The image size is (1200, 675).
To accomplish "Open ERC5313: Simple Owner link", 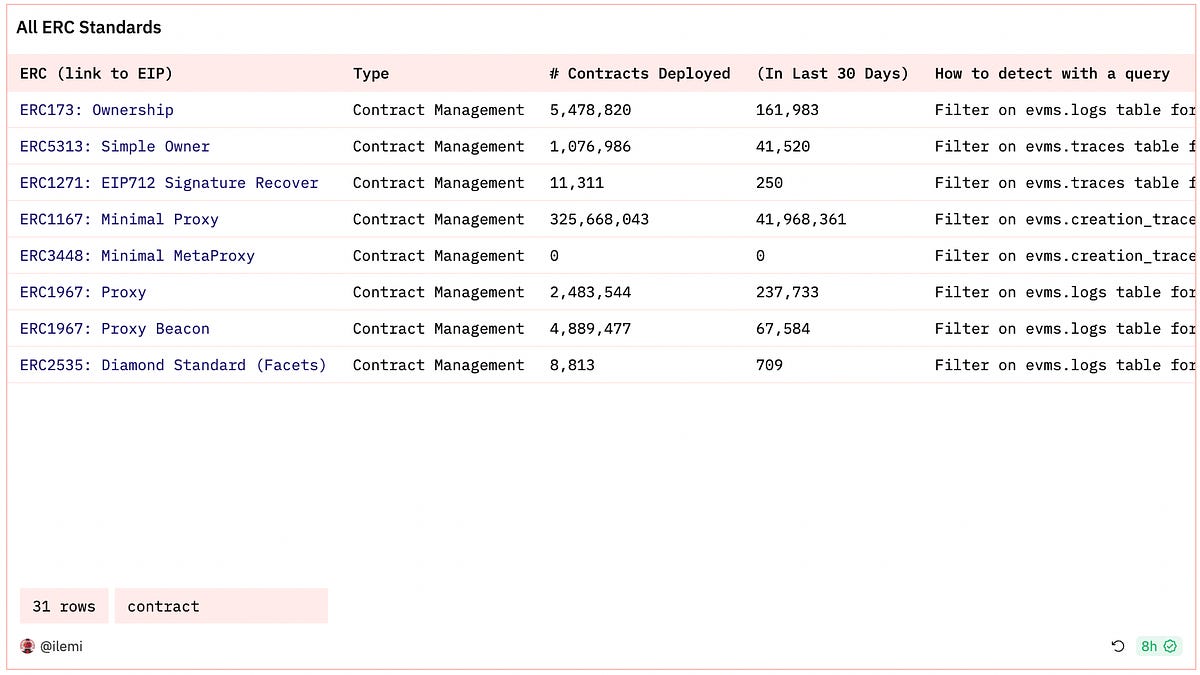I will pos(113,146).
